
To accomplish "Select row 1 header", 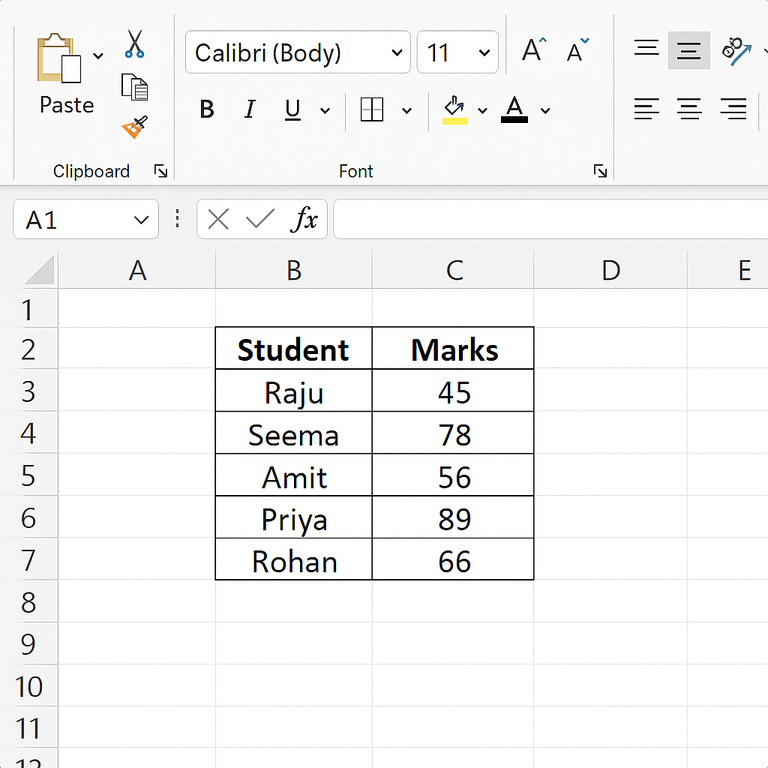I will tap(28, 309).
